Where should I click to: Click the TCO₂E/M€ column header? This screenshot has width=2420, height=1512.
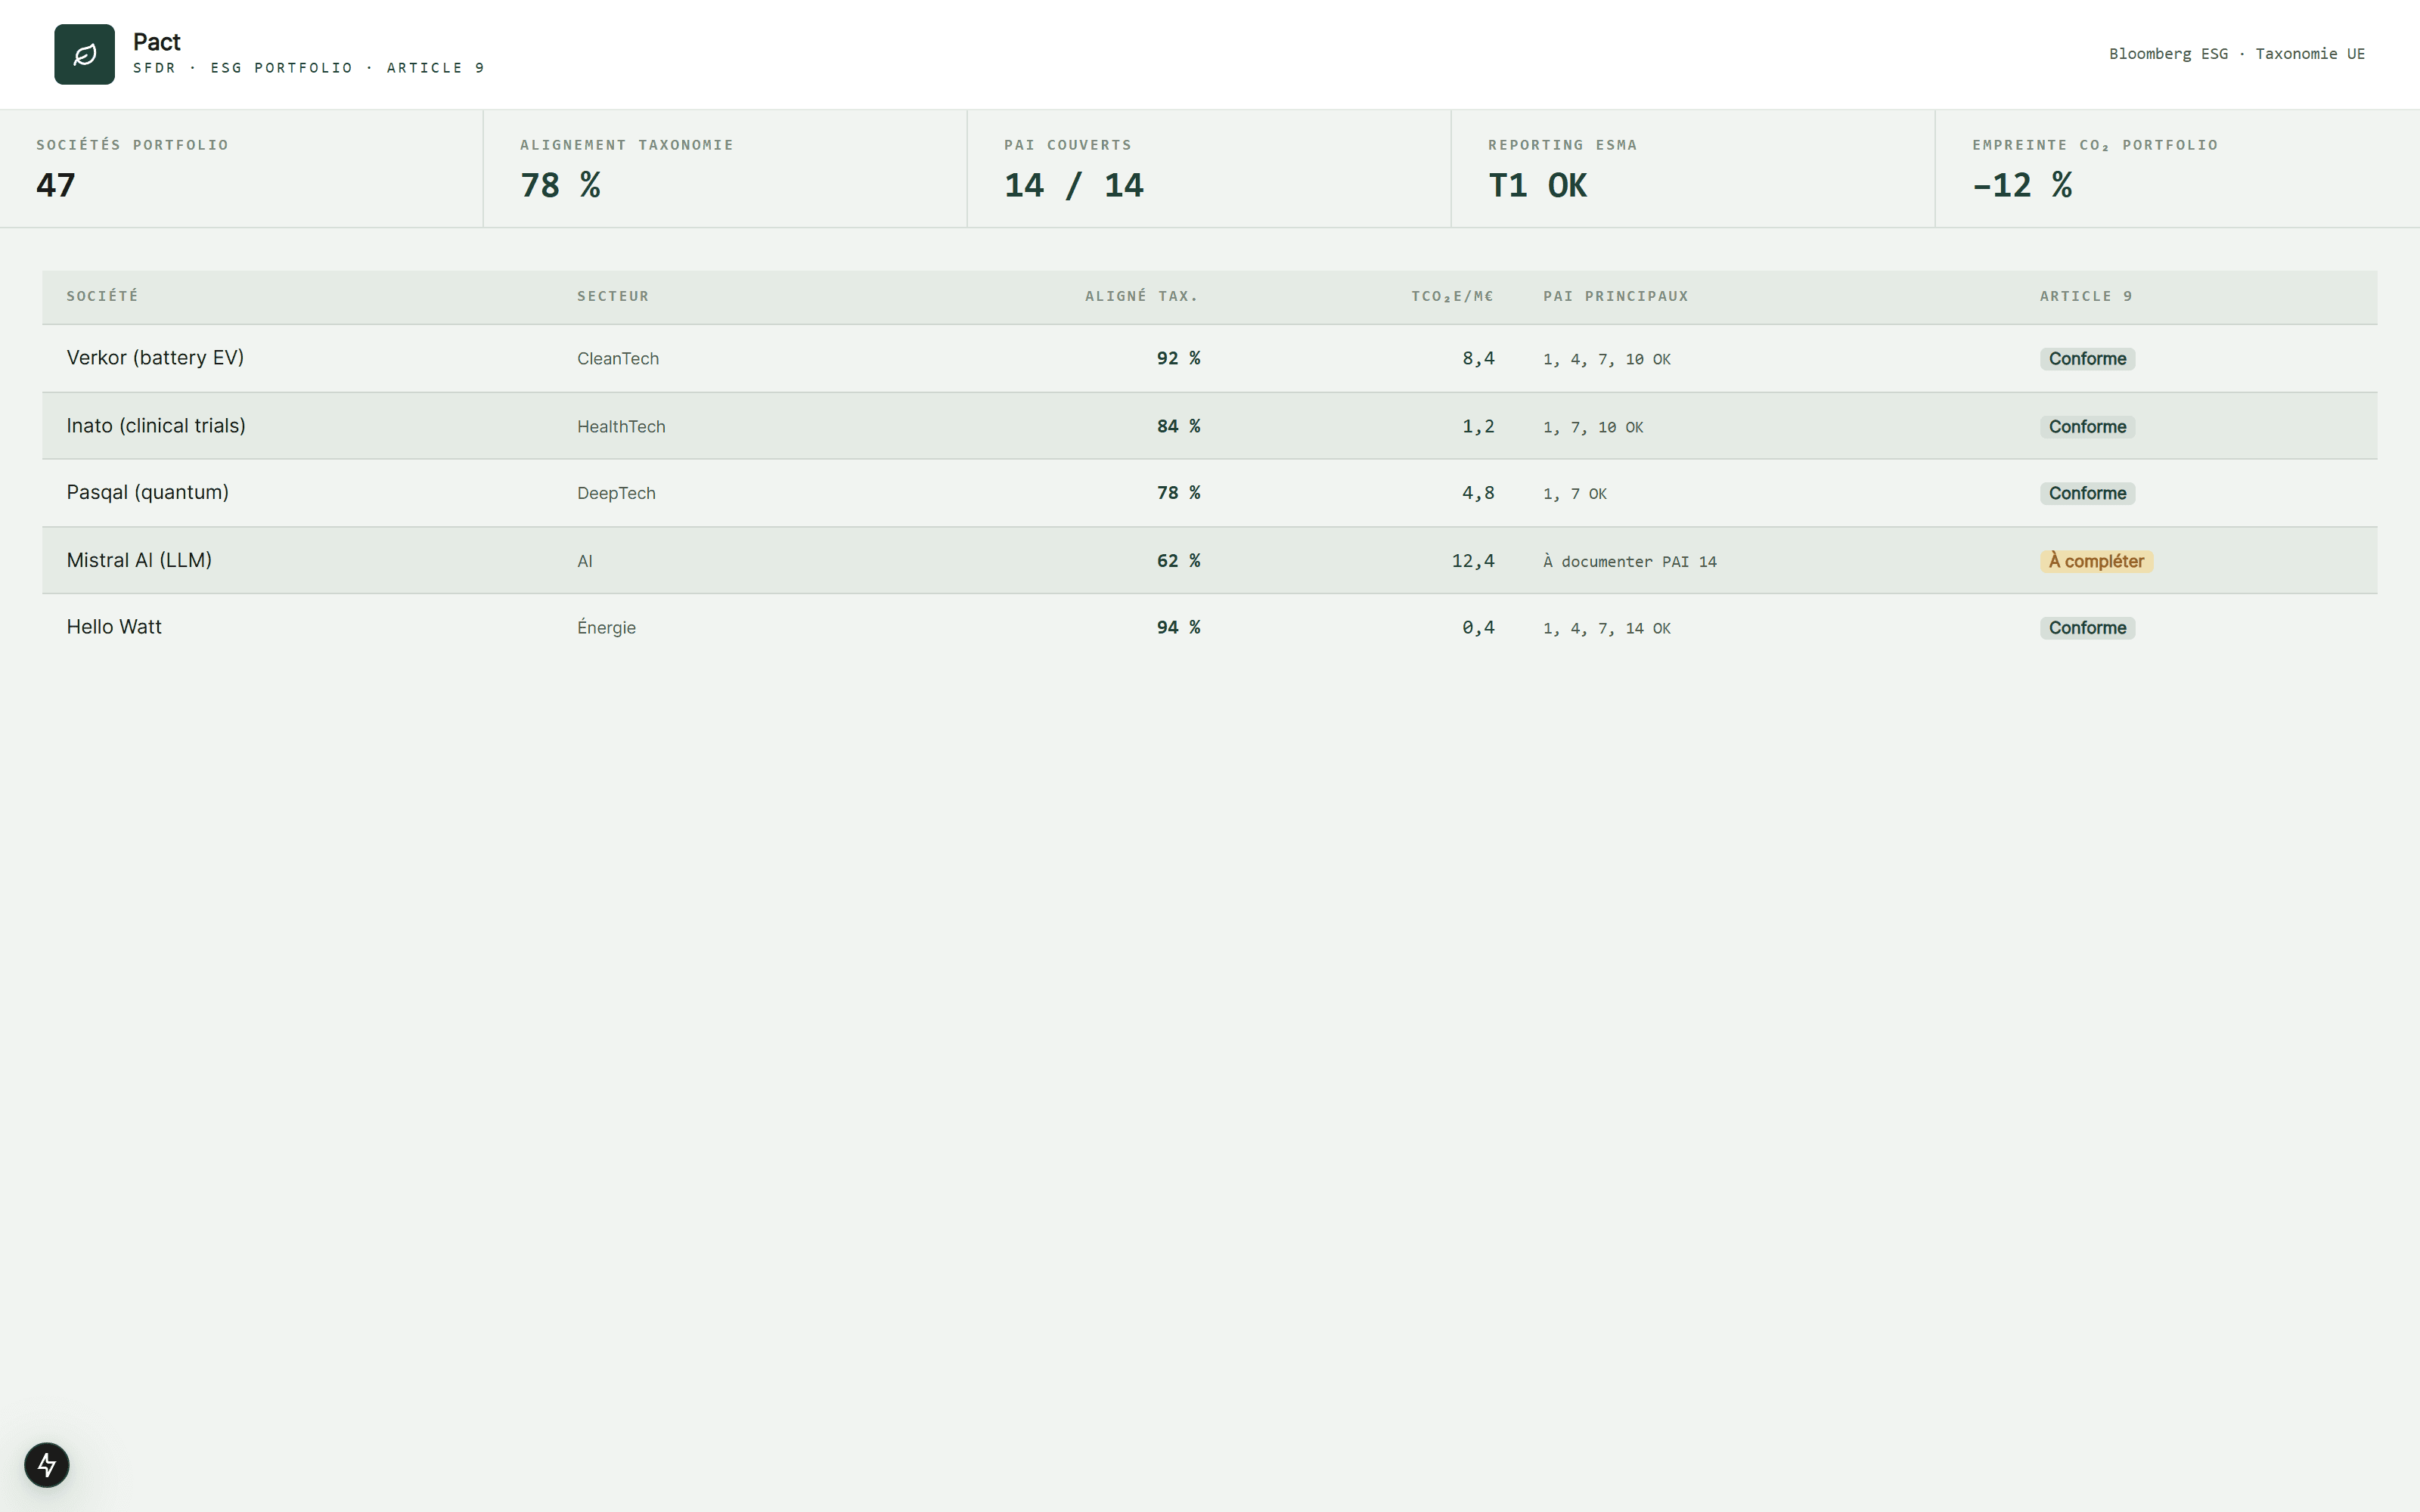(x=1452, y=296)
